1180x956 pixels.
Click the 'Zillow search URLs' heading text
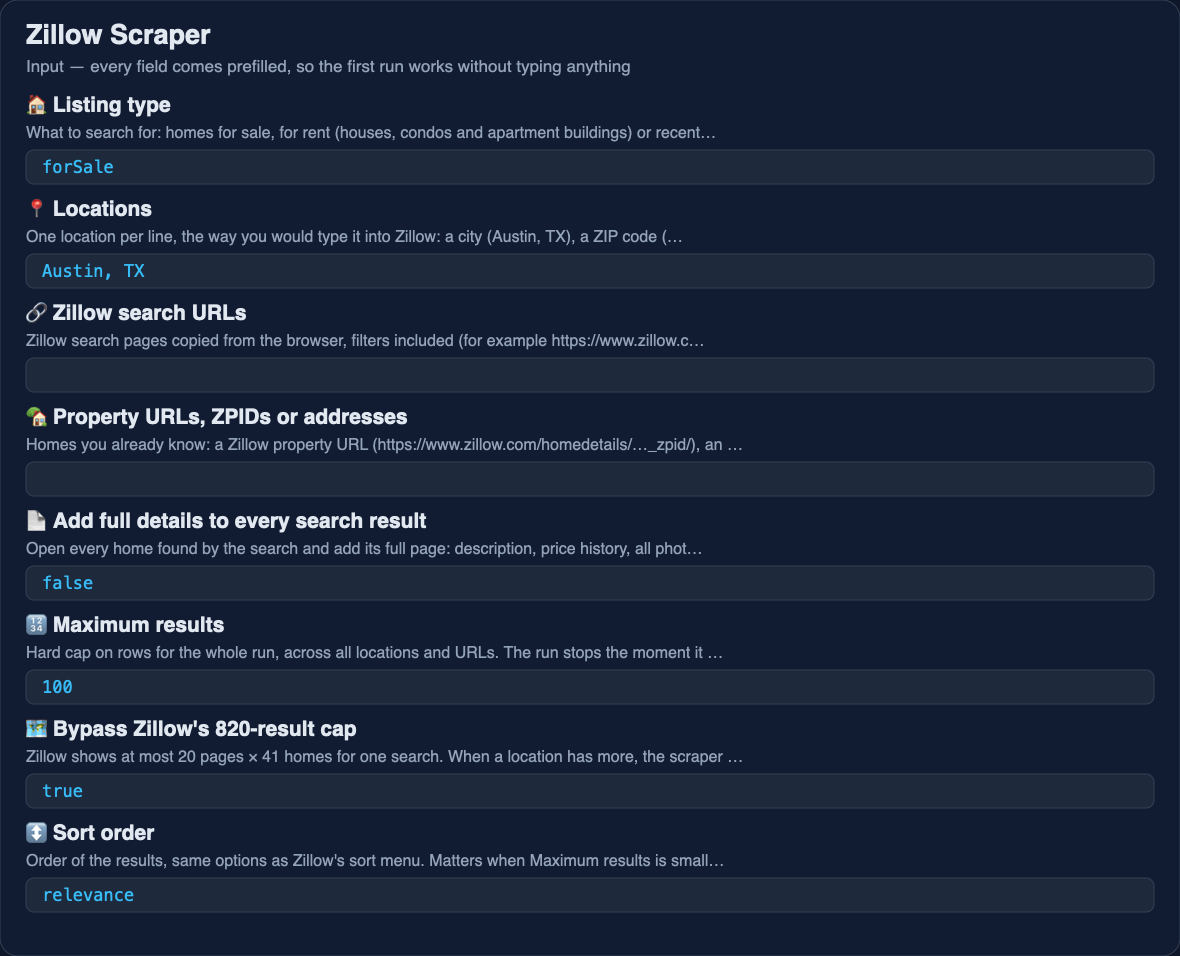149,312
